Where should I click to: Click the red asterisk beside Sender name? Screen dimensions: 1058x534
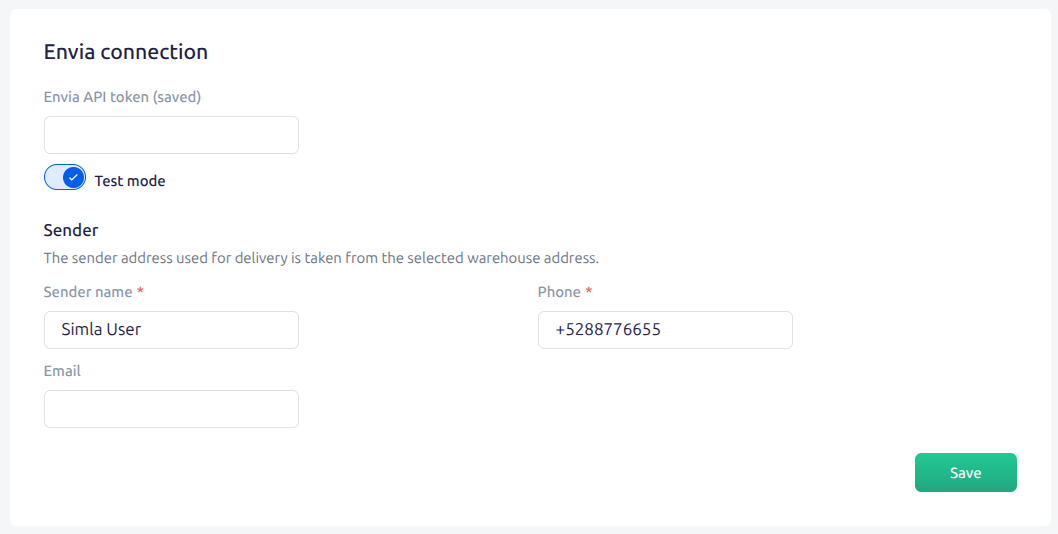point(140,290)
